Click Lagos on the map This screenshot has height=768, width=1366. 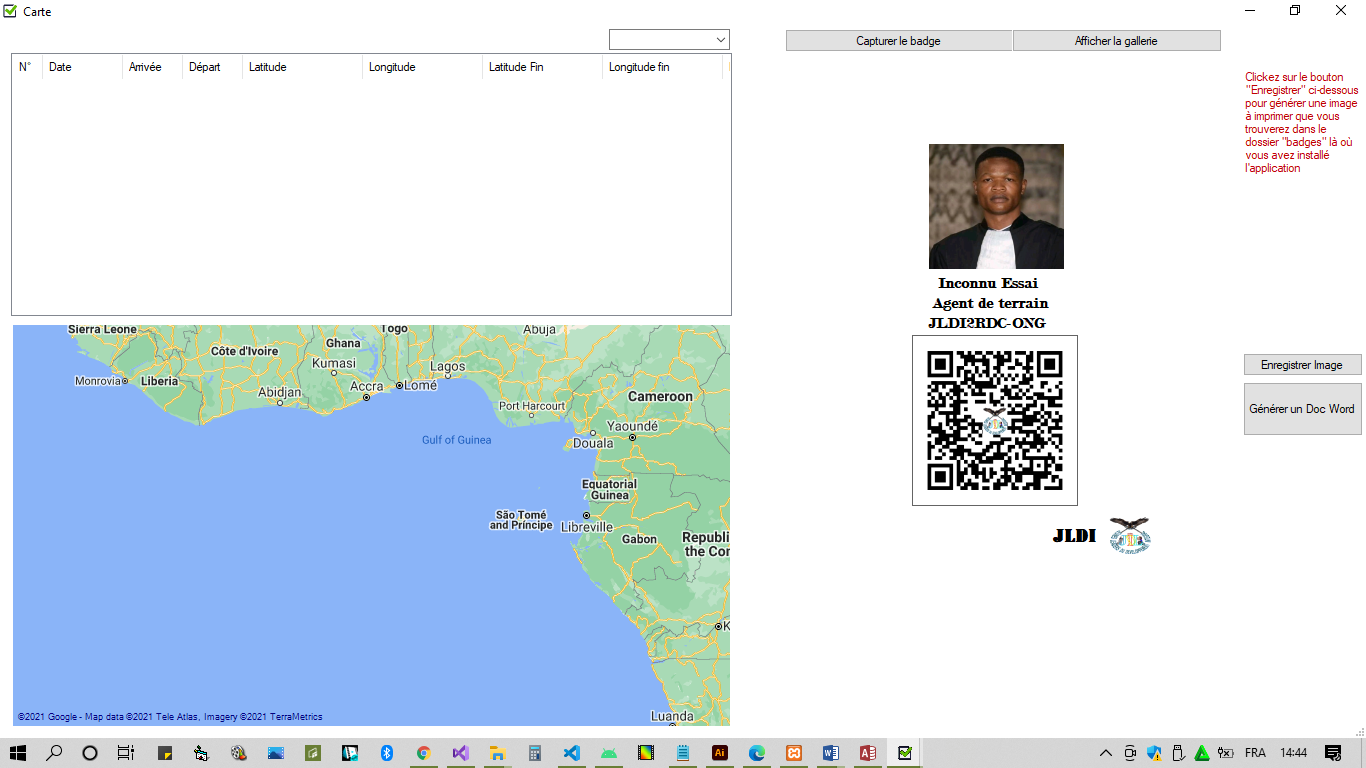tap(447, 367)
